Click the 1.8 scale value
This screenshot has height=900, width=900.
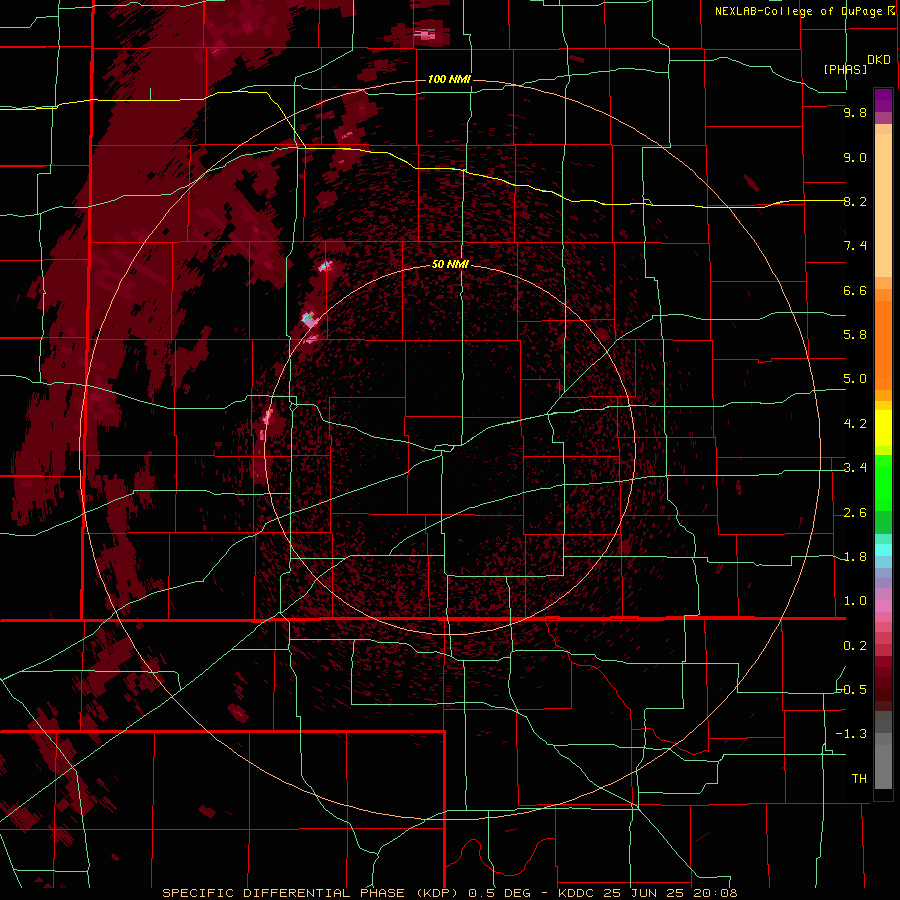[x=855, y=557]
